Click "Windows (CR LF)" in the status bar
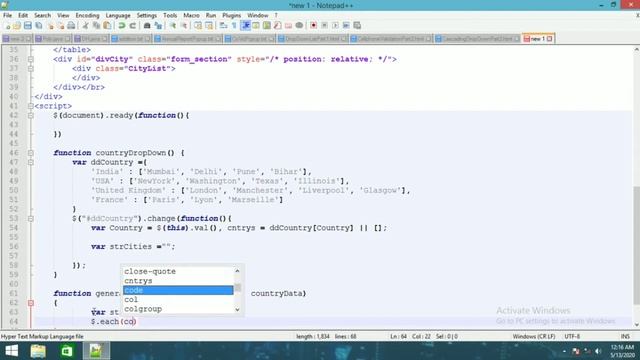This screenshot has width=640, height=360. [x=534, y=336]
